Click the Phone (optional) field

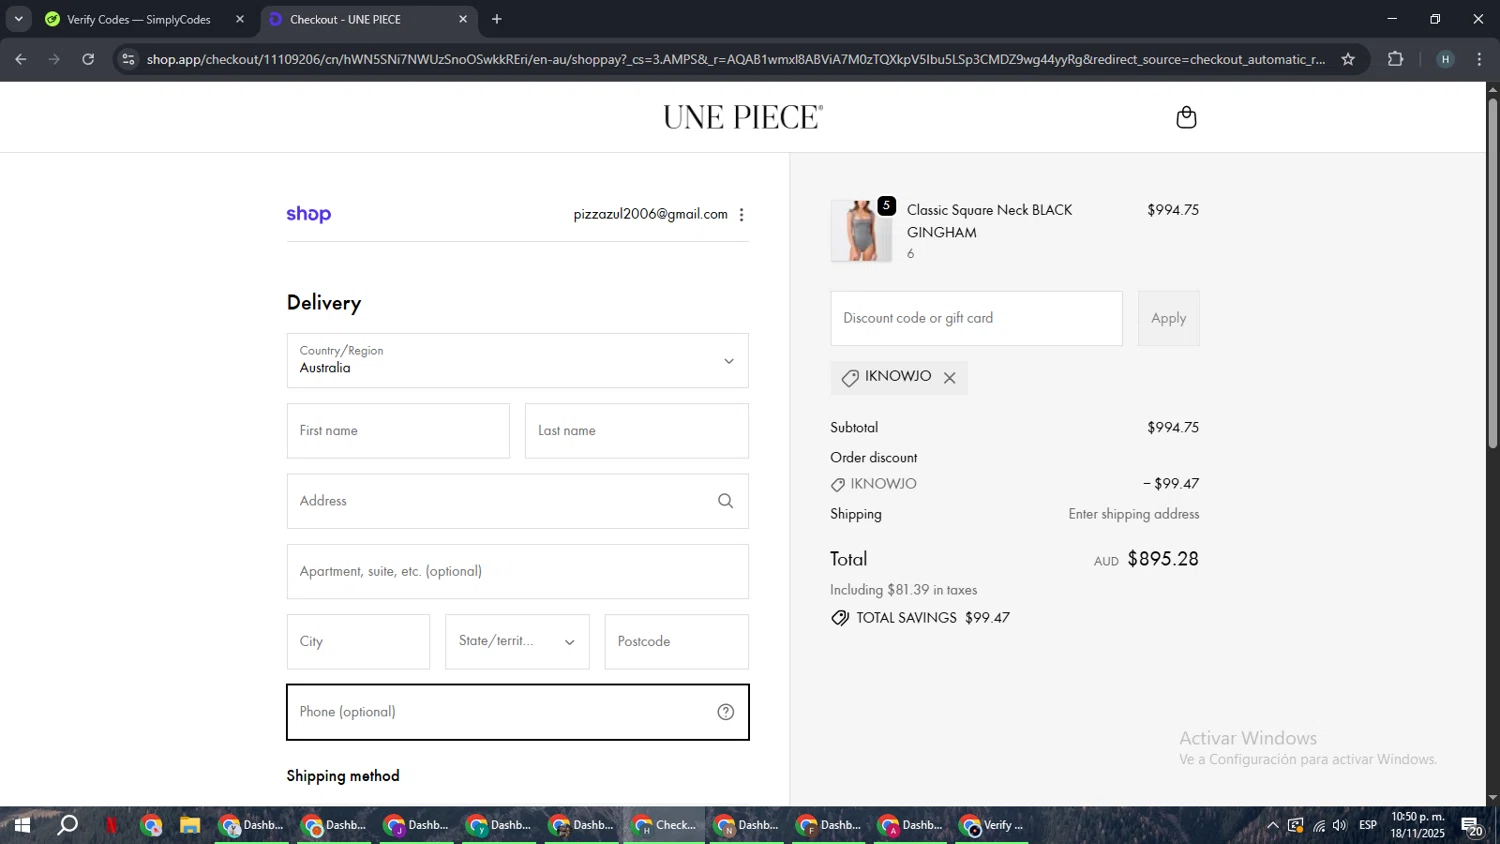518,712
